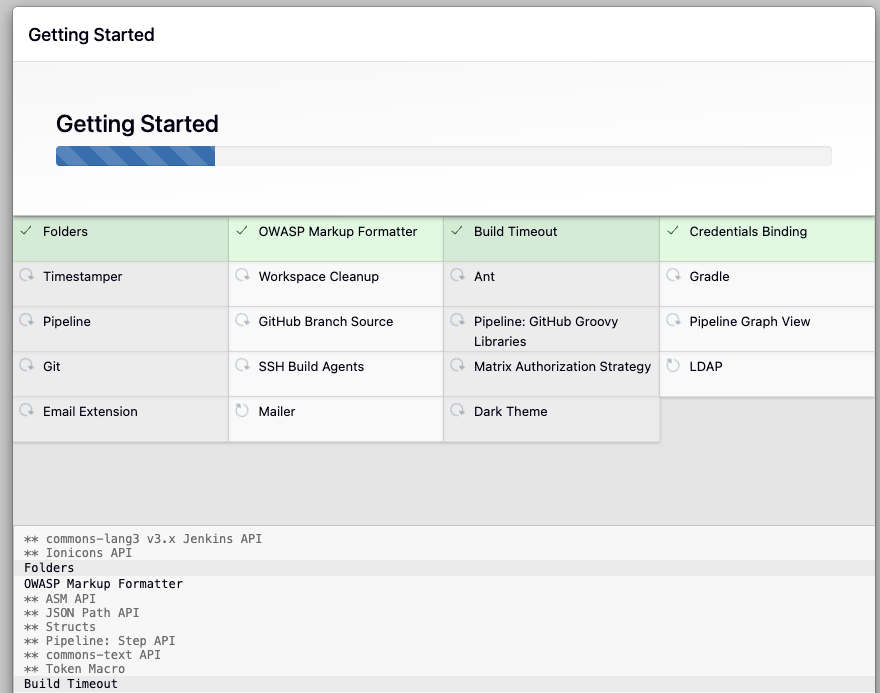Select the GitHub Branch Source plugin label
This screenshot has width=880, height=693.
(x=326, y=321)
